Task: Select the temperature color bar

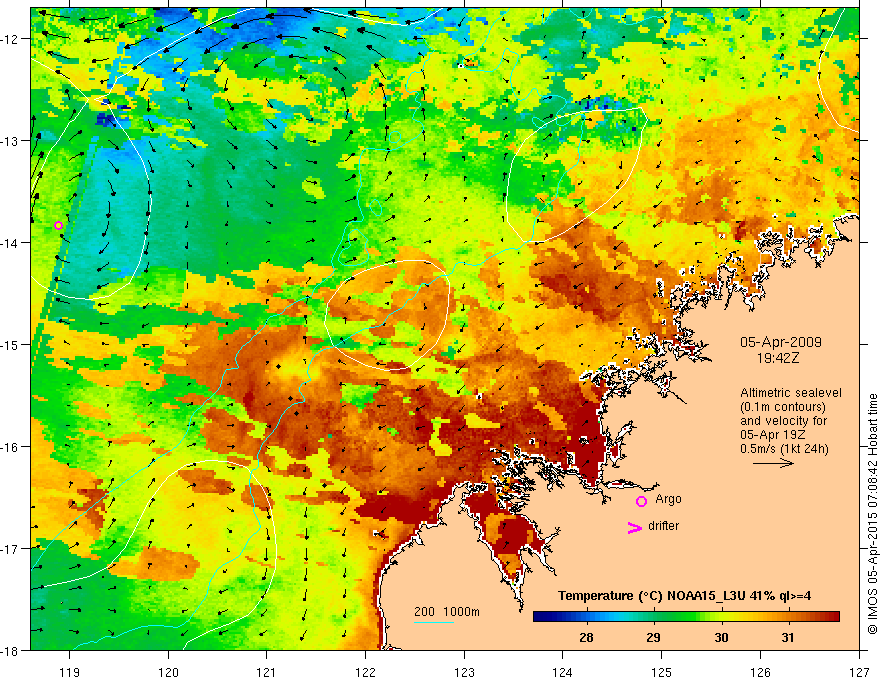Action: [x=686, y=617]
